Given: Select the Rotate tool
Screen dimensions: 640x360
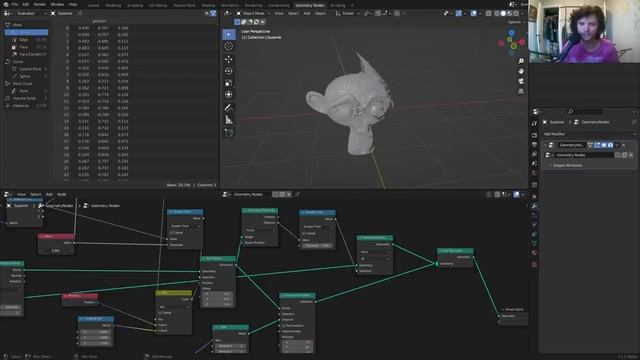Looking at the screenshot, I should click(229, 71).
